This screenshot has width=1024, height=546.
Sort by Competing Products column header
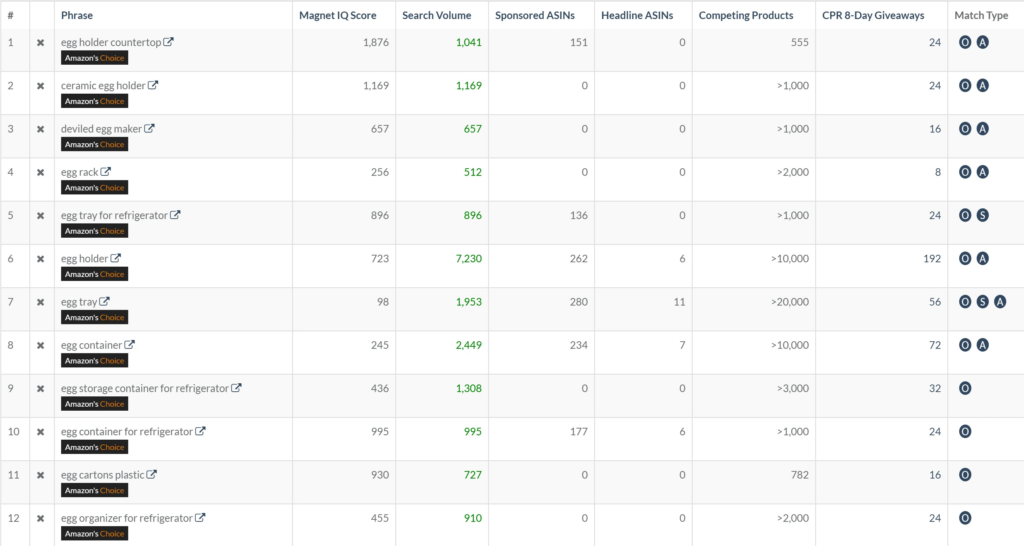tap(745, 15)
